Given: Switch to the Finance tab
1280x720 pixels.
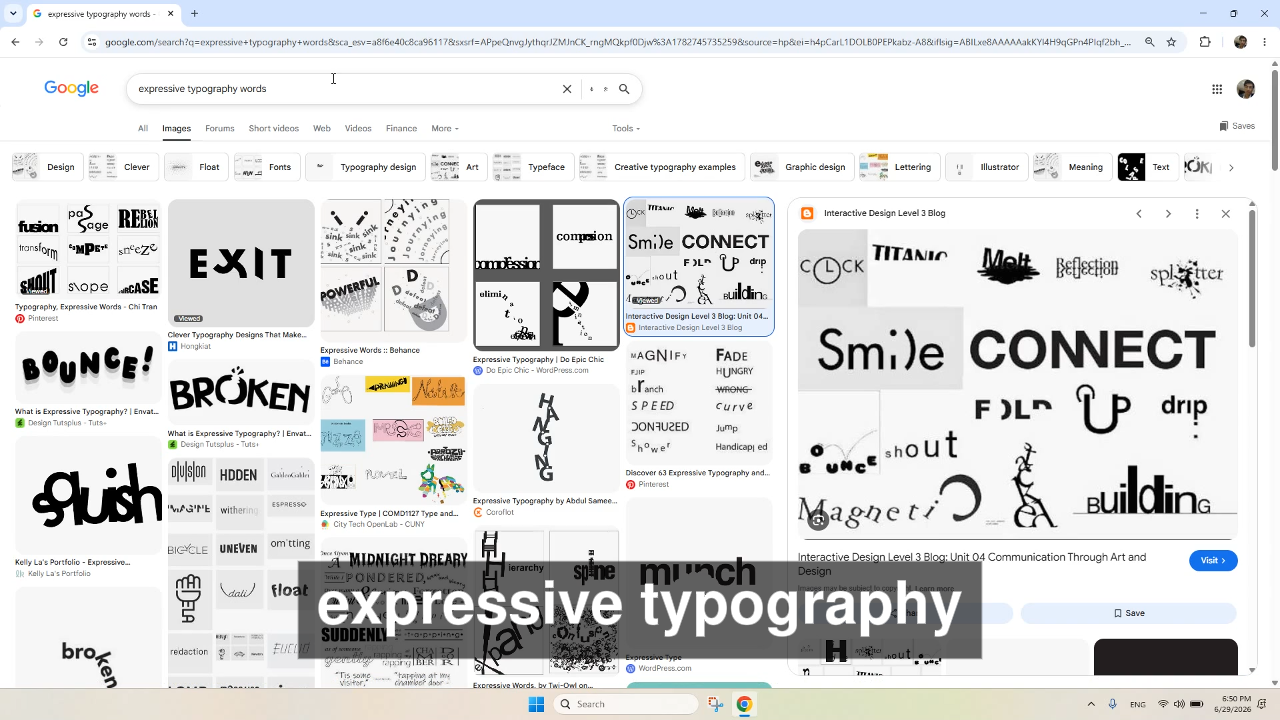Looking at the screenshot, I should coord(401,128).
